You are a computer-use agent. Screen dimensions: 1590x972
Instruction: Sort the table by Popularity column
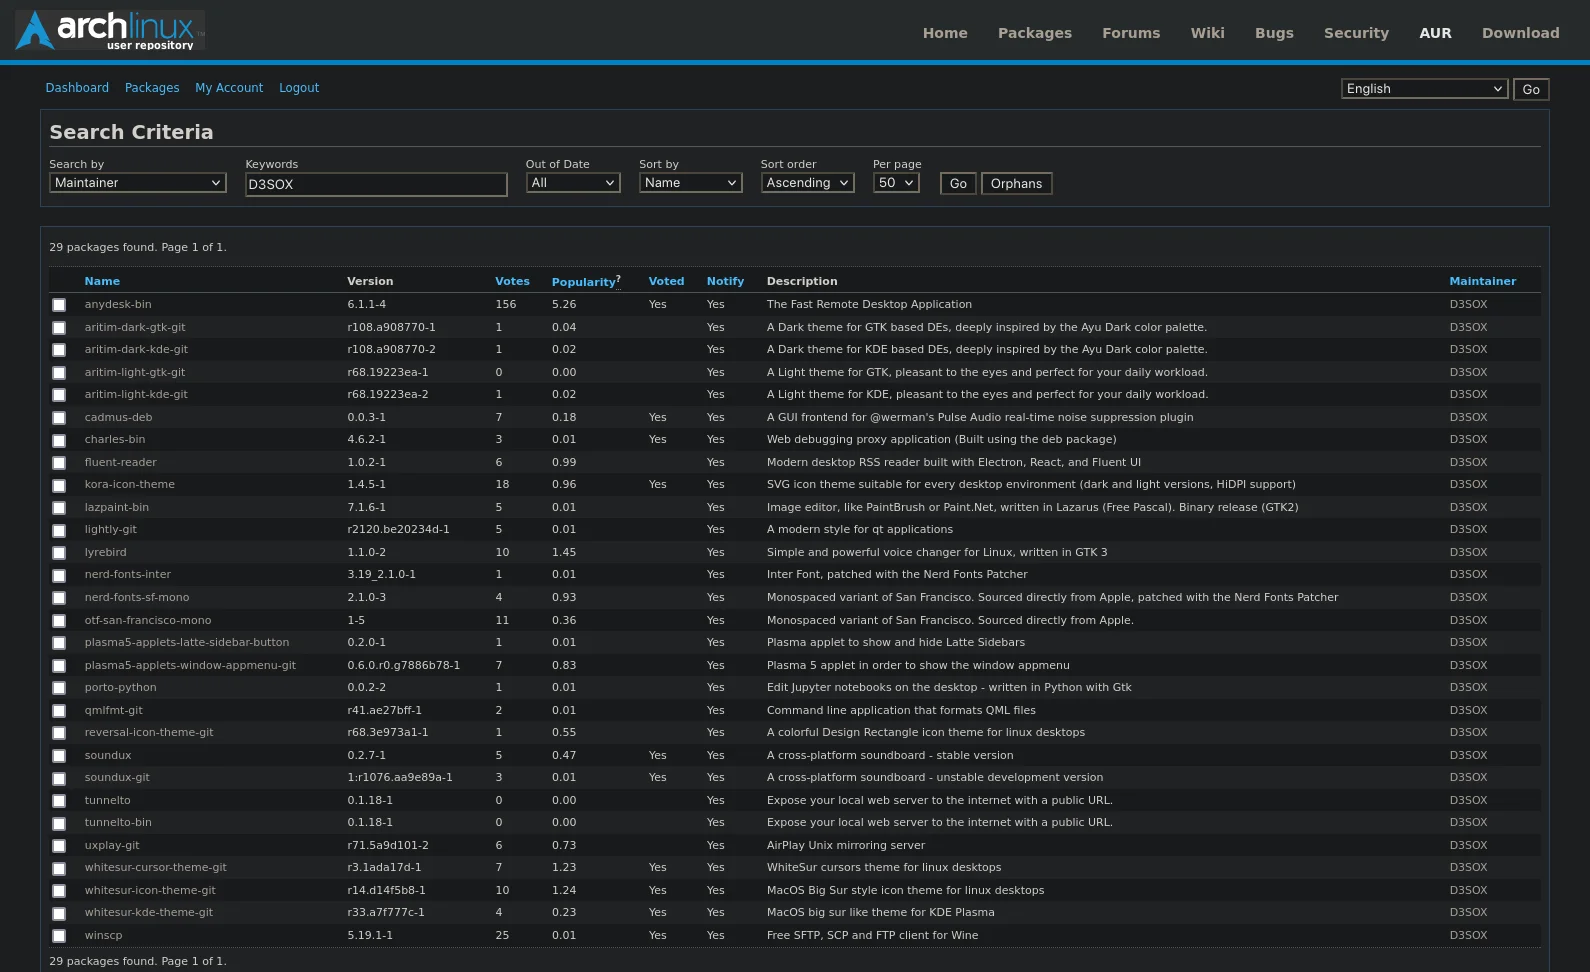pyautogui.click(x=584, y=282)
